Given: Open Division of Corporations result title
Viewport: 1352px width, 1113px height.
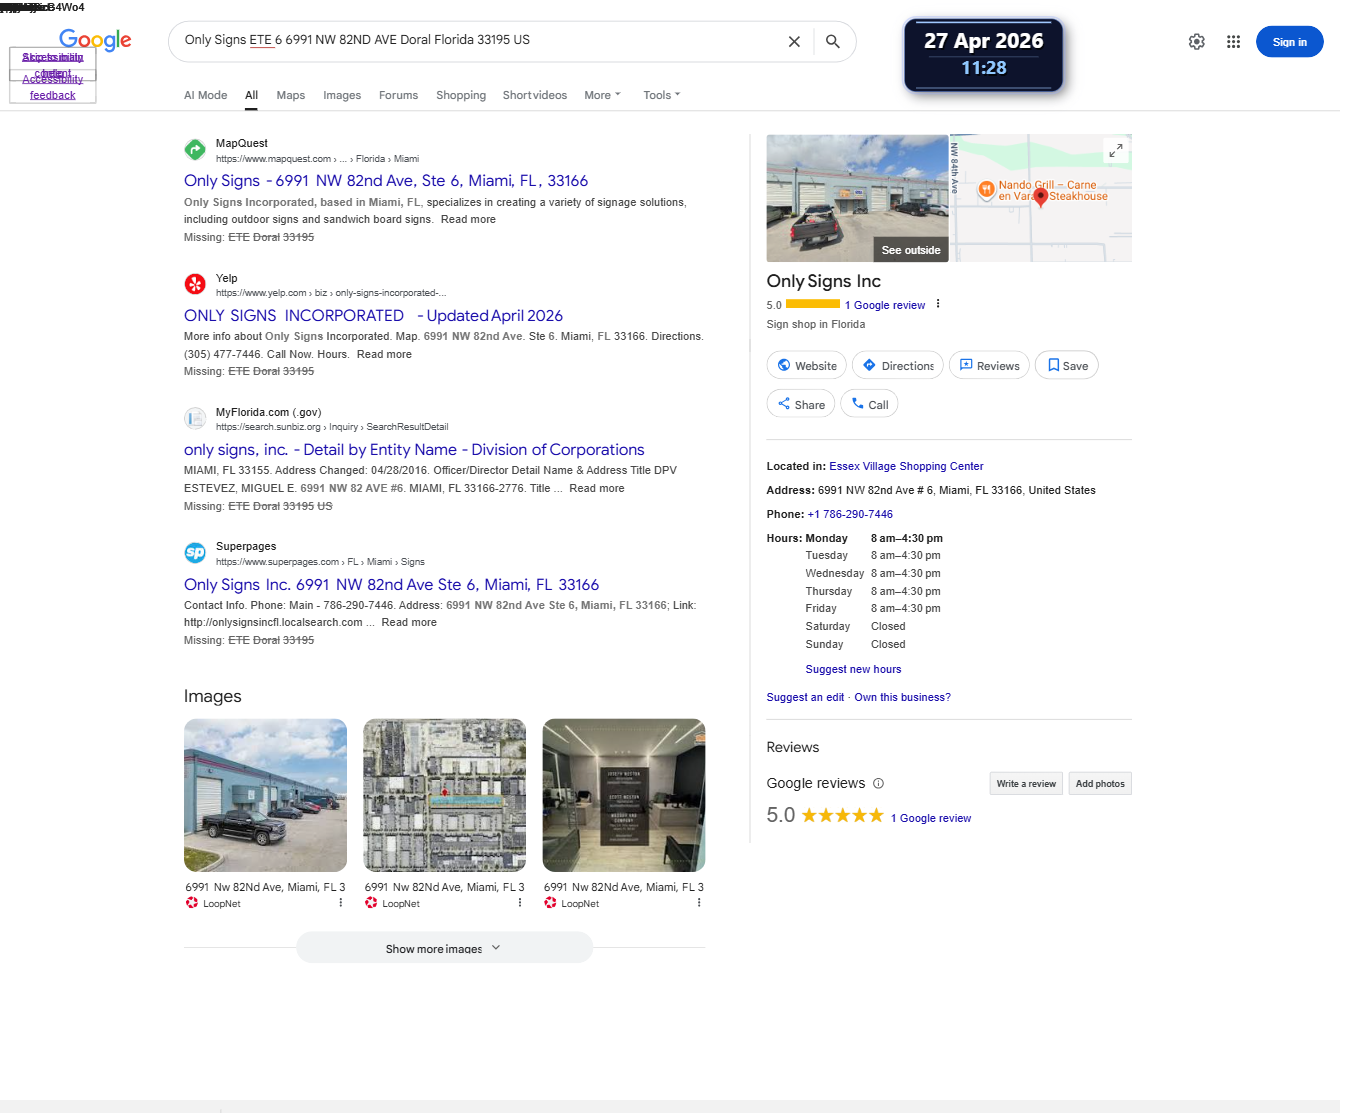Looking at the screenshot, I should [414, 450].
